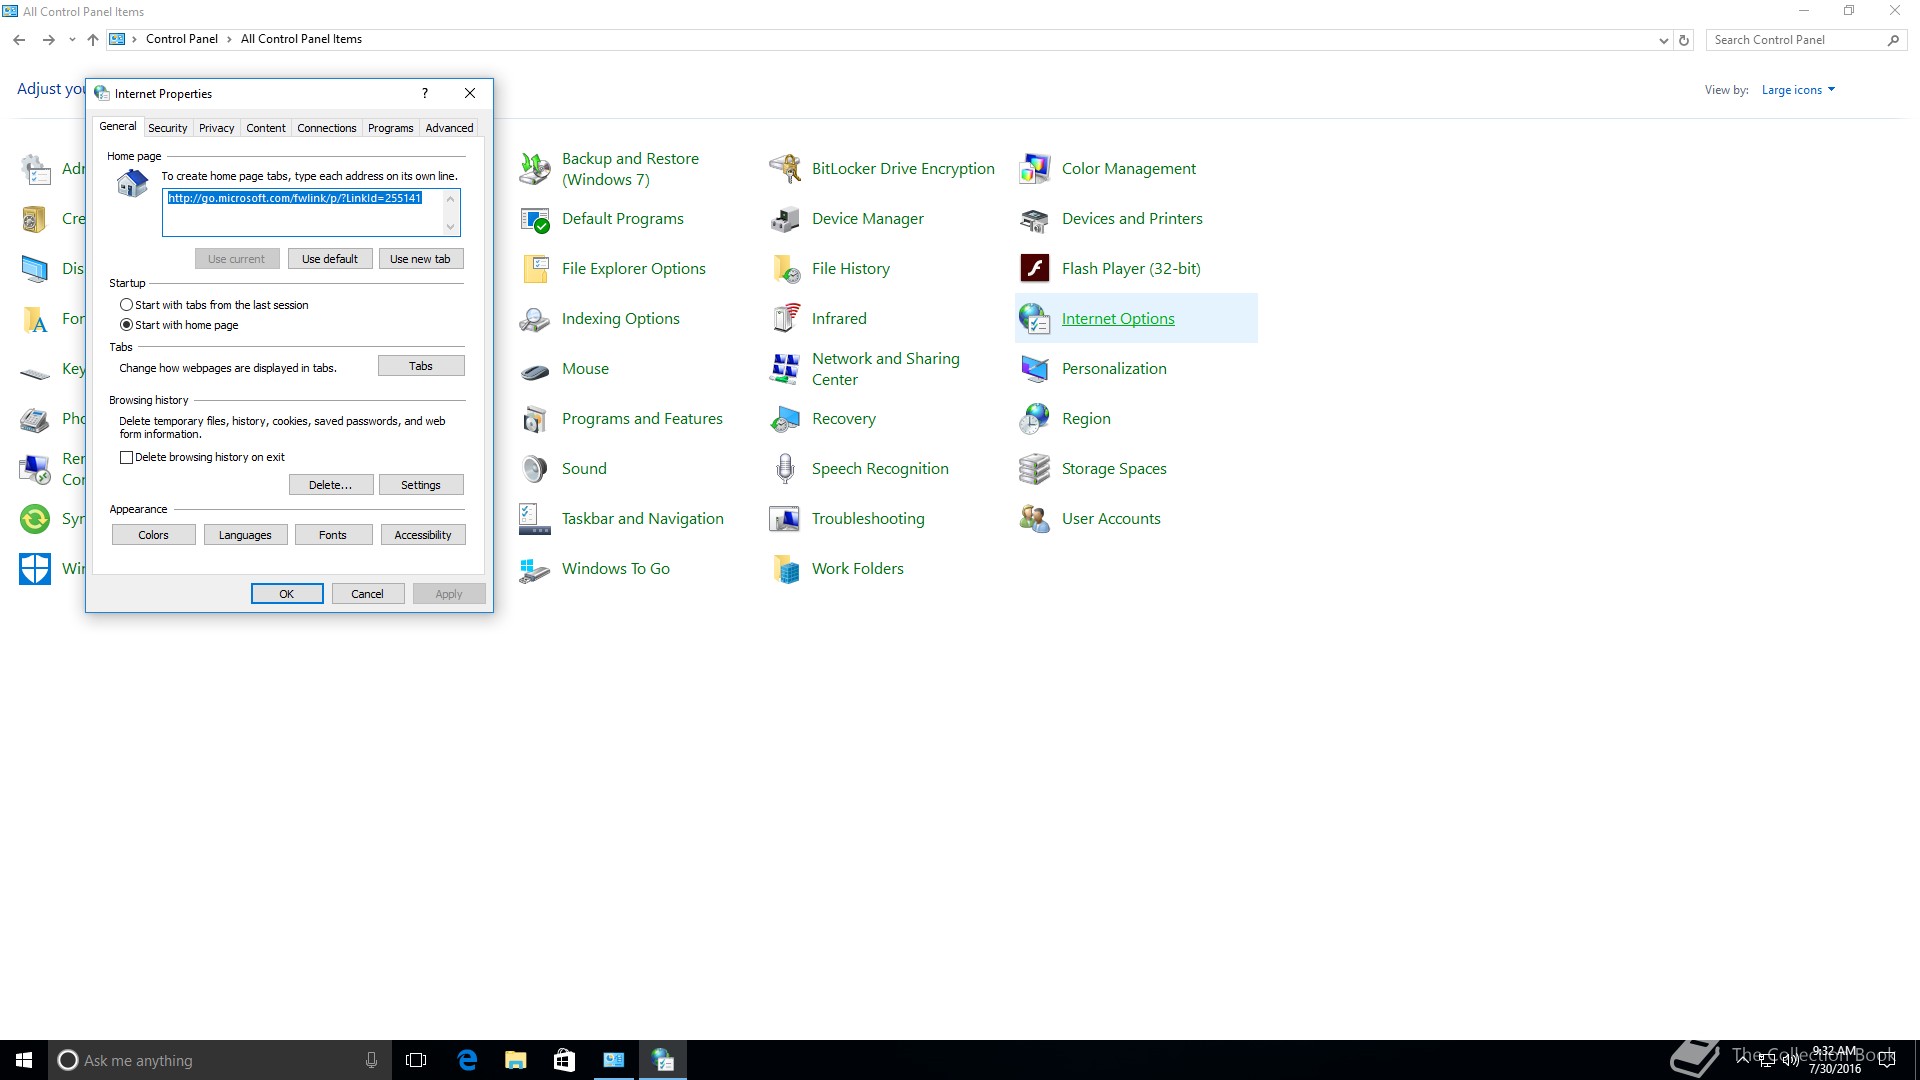
Task: Select Start with tabs from last session
Action: pyautogui.click(x=126, y=305)
